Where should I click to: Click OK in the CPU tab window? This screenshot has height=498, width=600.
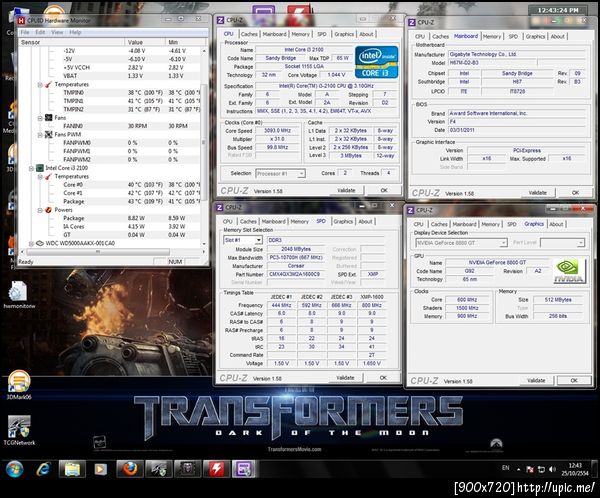pyautogui.click(x=384, y=190)
